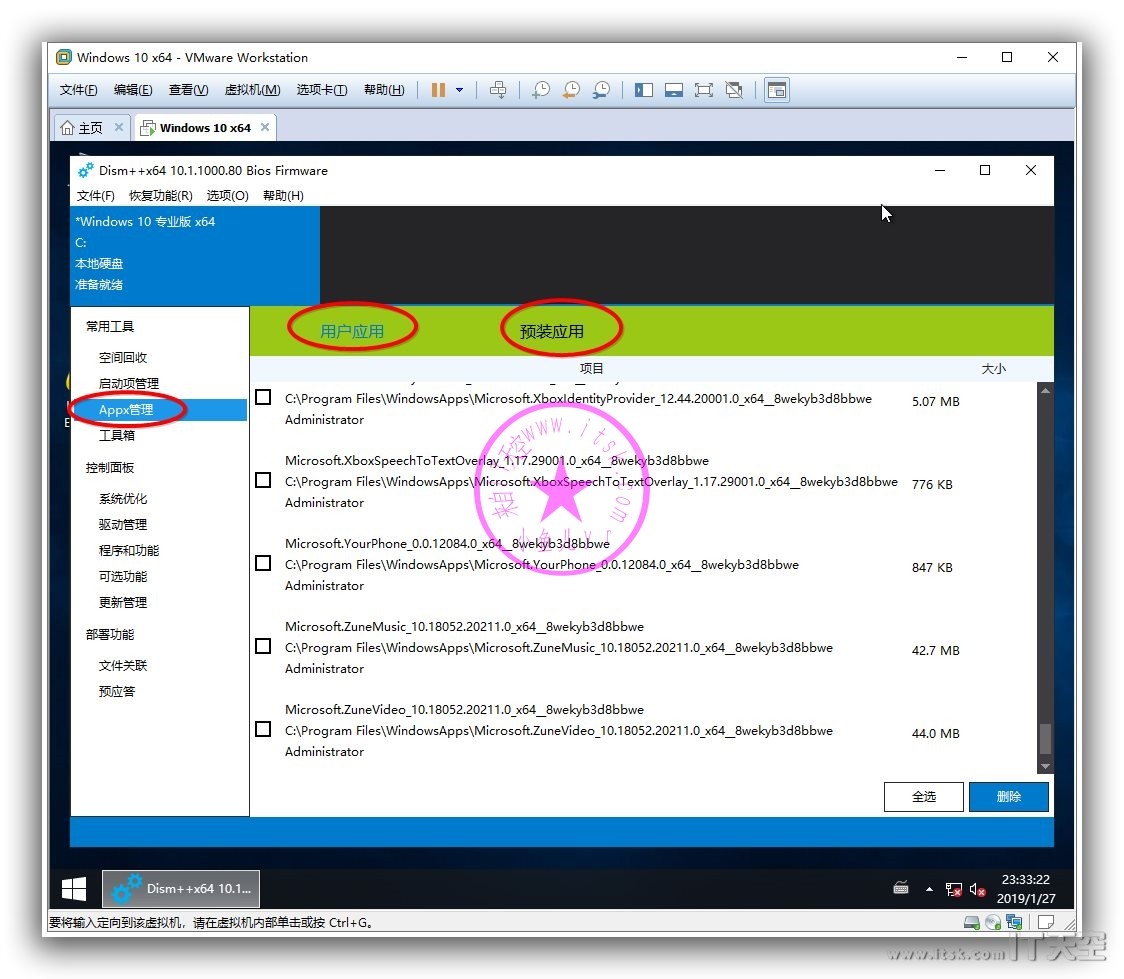Open 系统优化 in the sidebar
Viewport: 1124px width, 979px height.
[x=123, y=499]
